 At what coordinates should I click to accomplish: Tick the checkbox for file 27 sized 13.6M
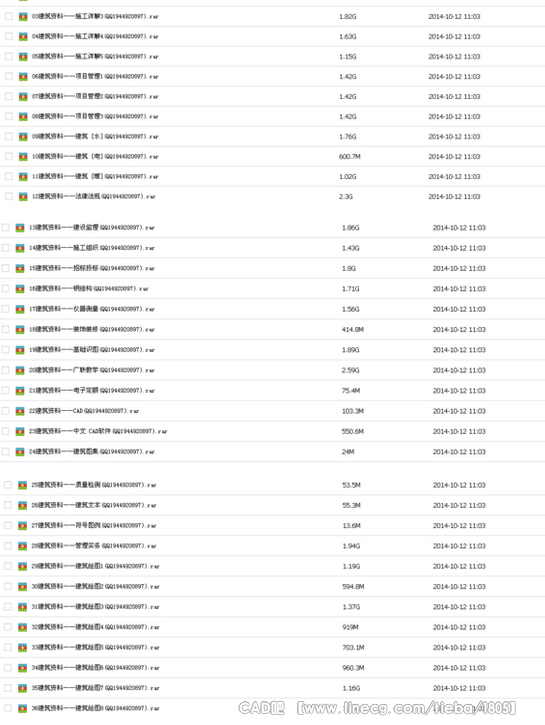tap(8, 525)
